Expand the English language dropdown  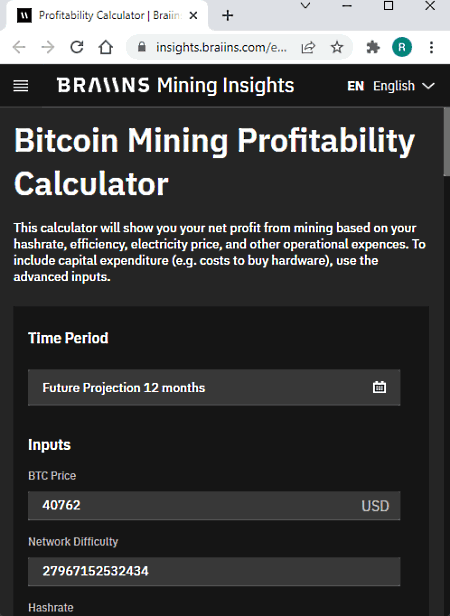pos(391,86)
